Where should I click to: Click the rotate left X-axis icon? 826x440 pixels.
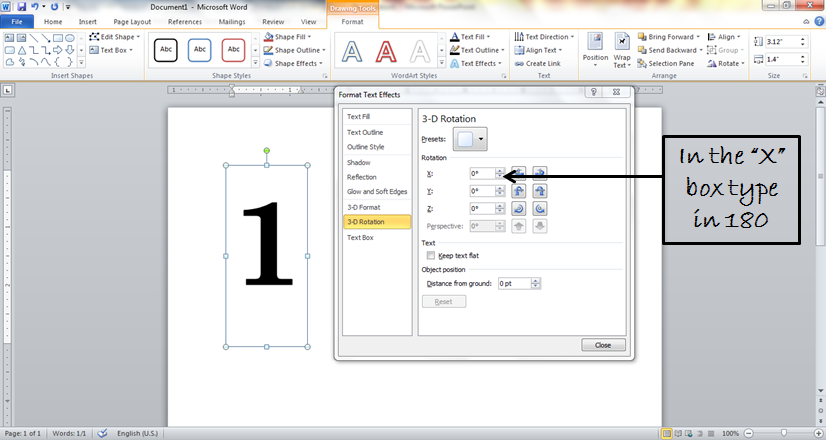click(x=519, y=173)
